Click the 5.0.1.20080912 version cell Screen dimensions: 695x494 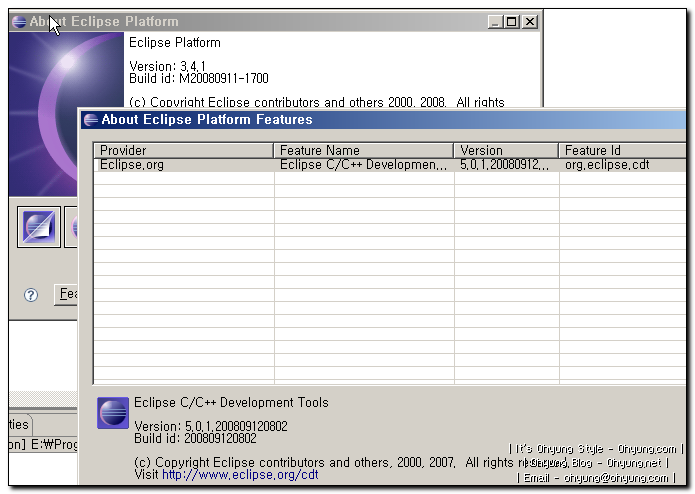506,165
